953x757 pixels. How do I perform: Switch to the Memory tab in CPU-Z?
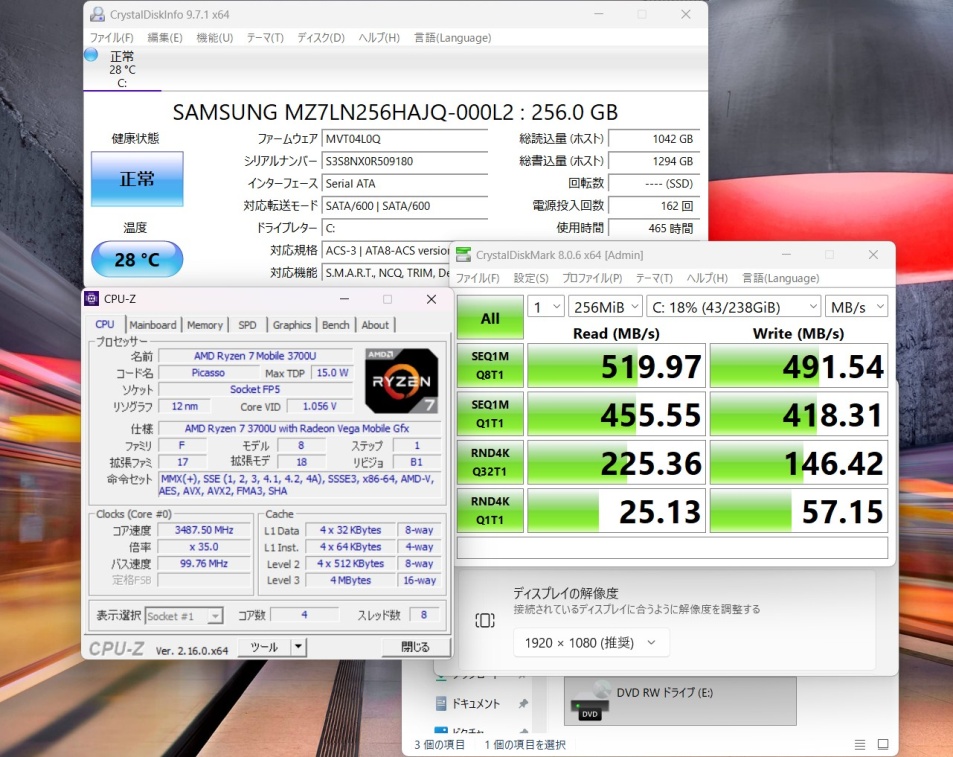(x=205, y=325)
